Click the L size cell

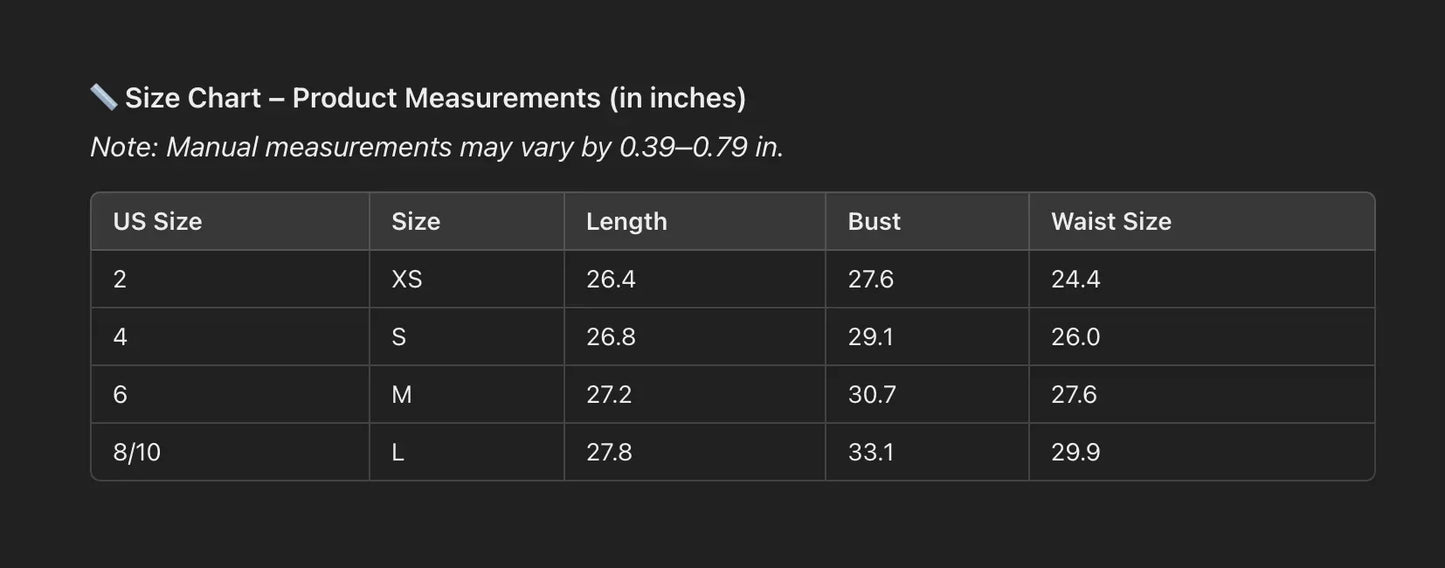[398, 453]
